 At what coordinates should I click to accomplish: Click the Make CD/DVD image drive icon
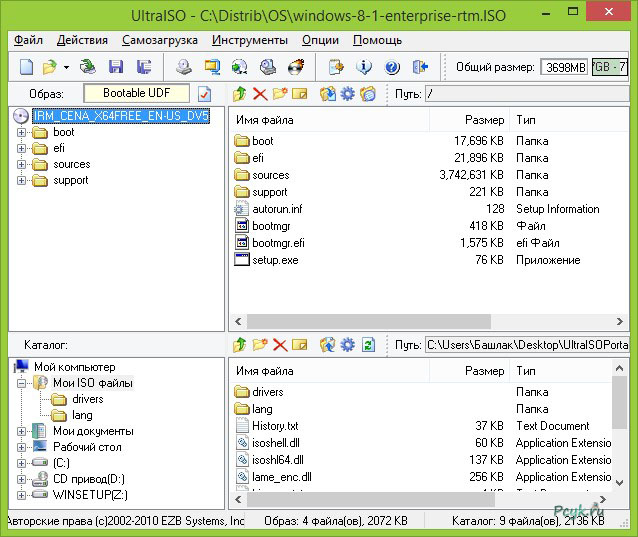184,68
